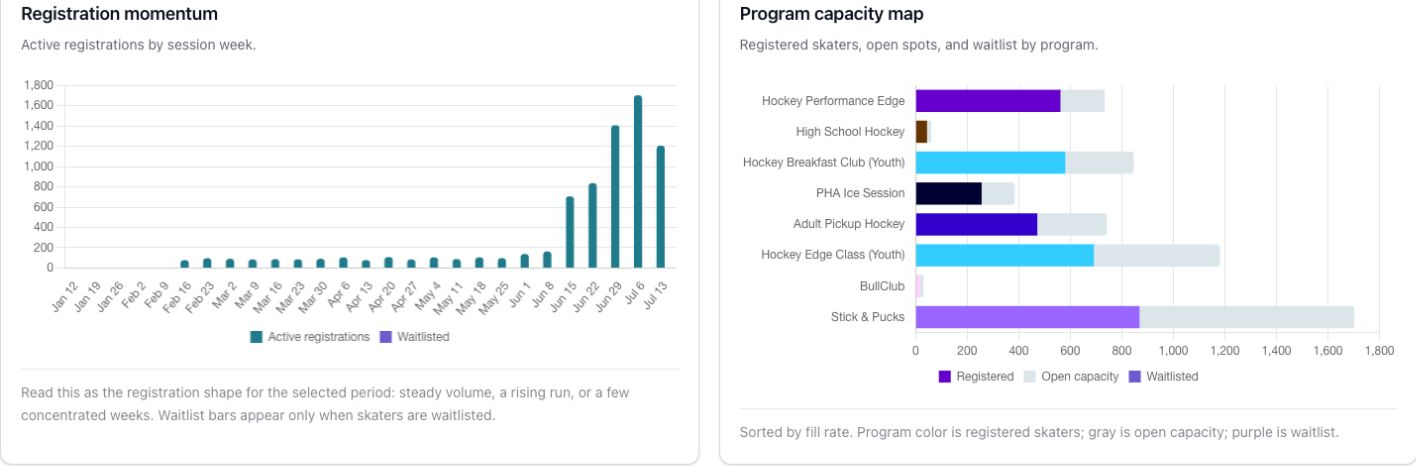Toggle the Waitlisted legend in capacity map

point(1163,377)
